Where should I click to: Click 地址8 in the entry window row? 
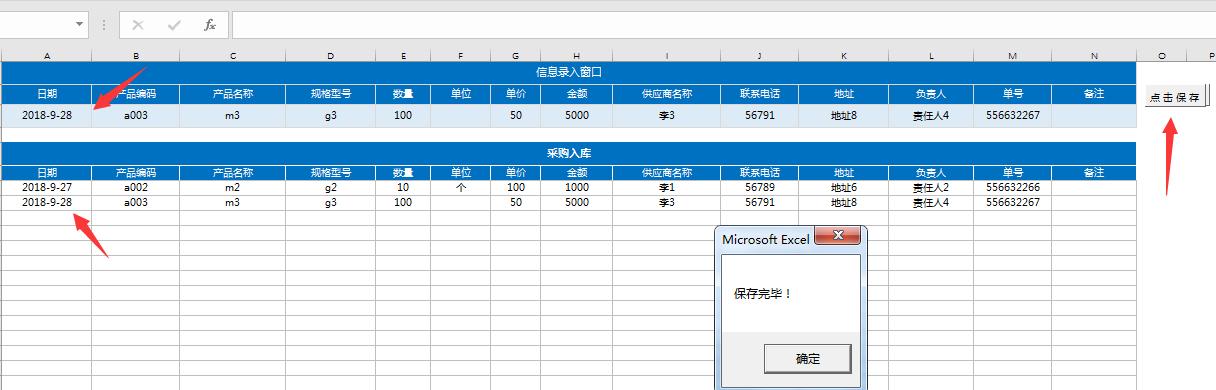[843, 115]
